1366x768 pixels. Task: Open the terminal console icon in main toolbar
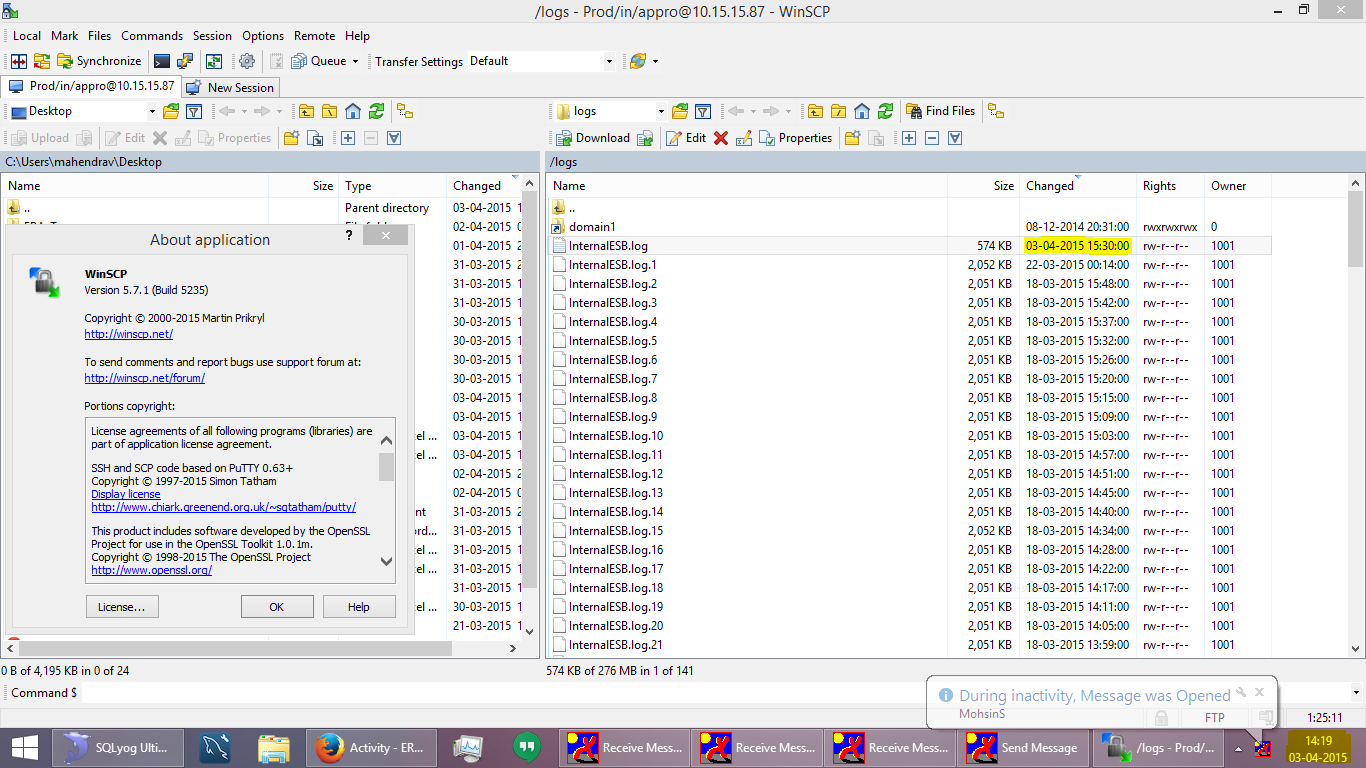tap(161, 61)
